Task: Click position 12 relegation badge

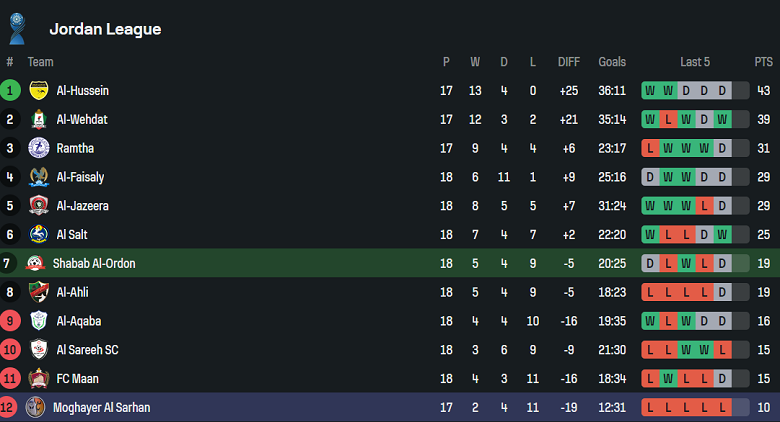Action: coord(10,408)
